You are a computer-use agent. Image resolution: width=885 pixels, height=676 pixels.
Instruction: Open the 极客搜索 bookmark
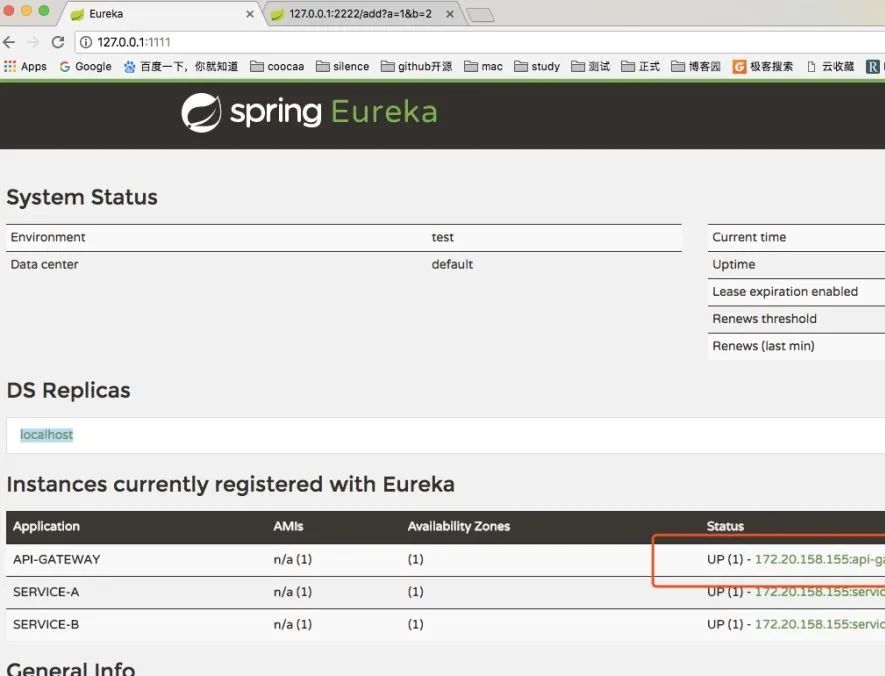coord(764,67)
